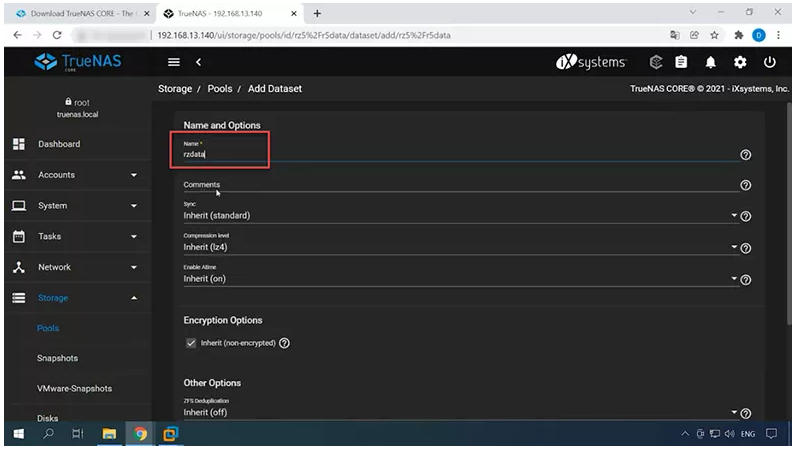Open the Enable Atime dropdown
The height and width of the screenshot is (451, 797).
point(461,279)
